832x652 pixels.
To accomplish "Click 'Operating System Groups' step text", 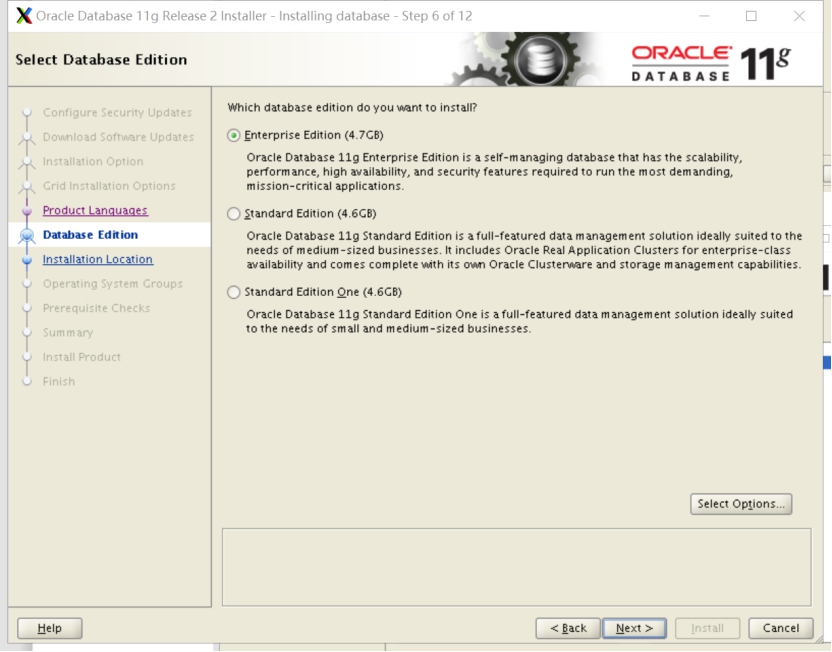I will pos(112,283).
